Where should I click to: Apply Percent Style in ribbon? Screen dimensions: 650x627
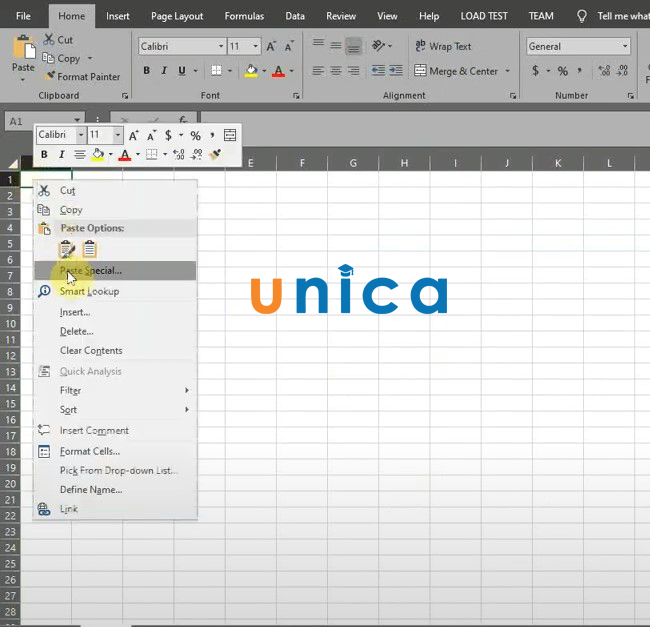pos(563,71)
